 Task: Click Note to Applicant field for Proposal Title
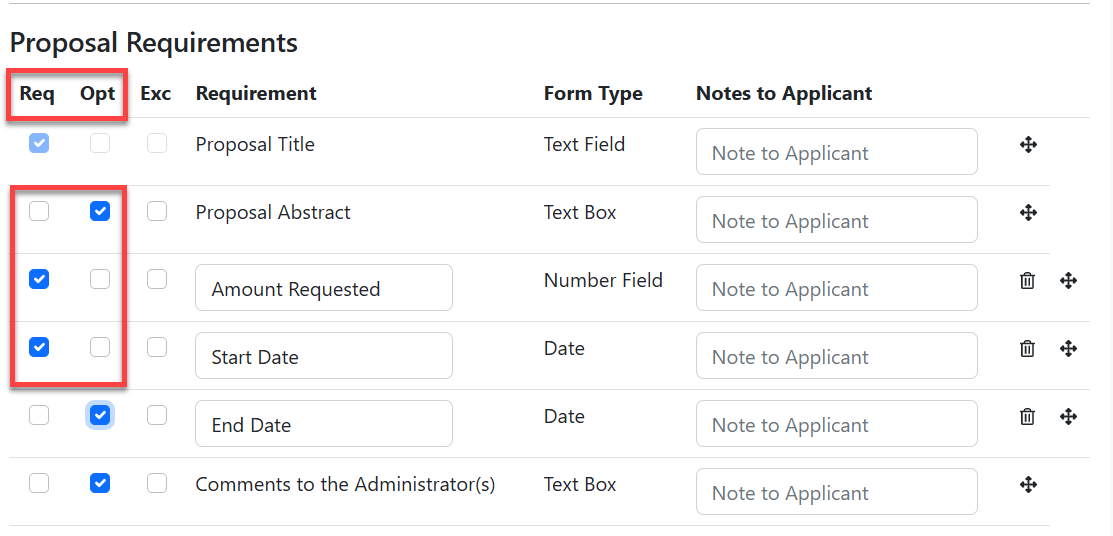click(x=836, y=152)
